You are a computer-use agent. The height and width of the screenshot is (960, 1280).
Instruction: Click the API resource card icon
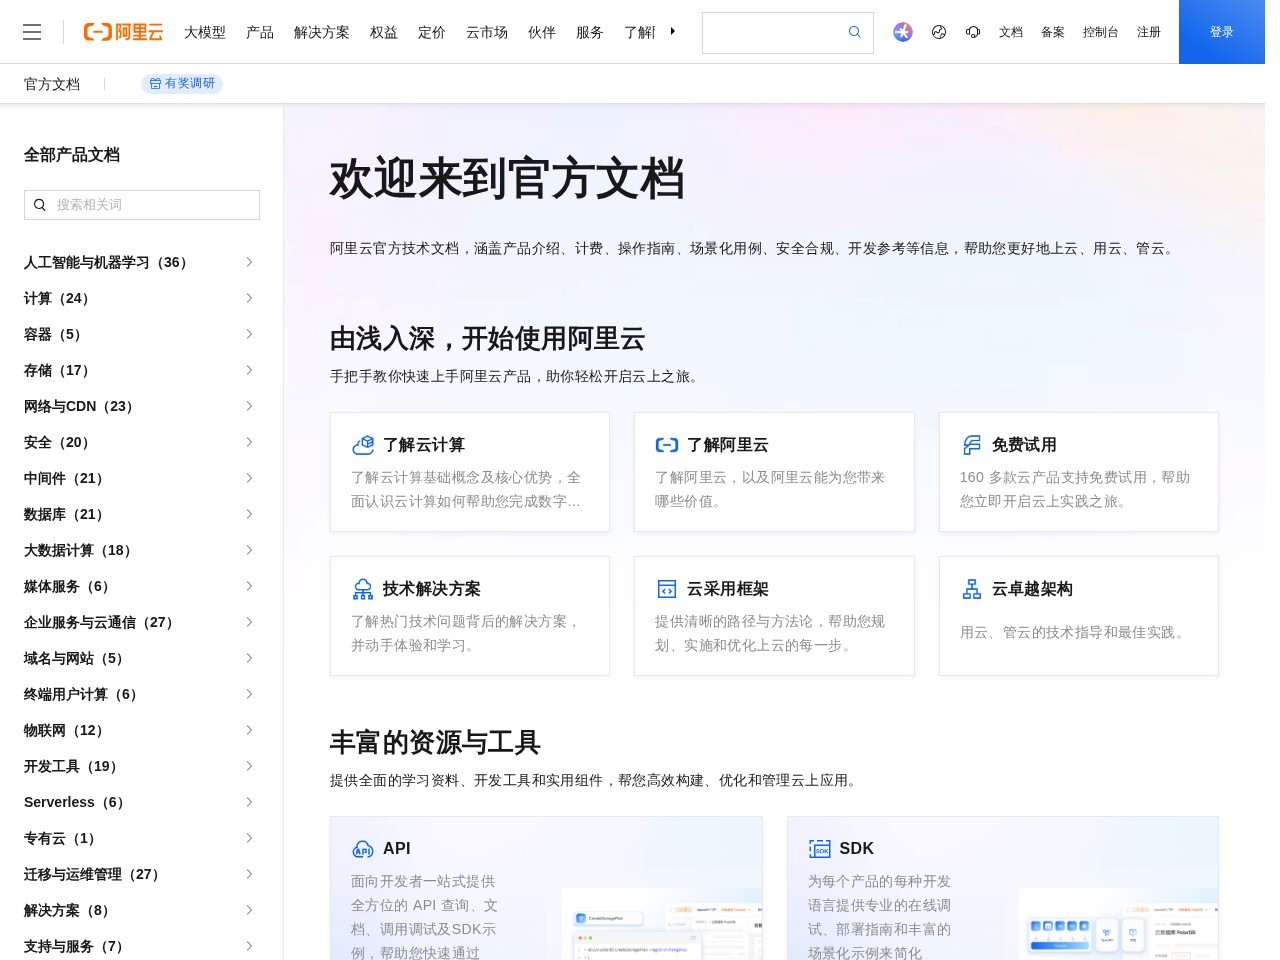click(362, 848)
